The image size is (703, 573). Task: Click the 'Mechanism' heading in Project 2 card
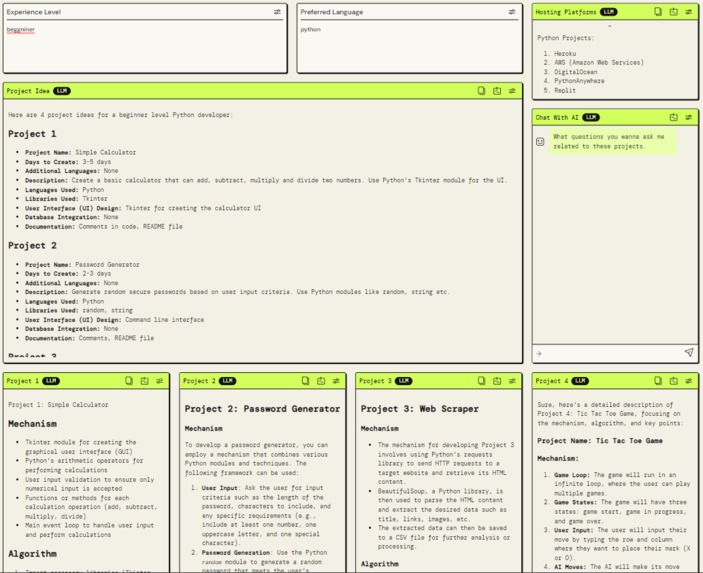pyautogui.click(x=204, y=429)
